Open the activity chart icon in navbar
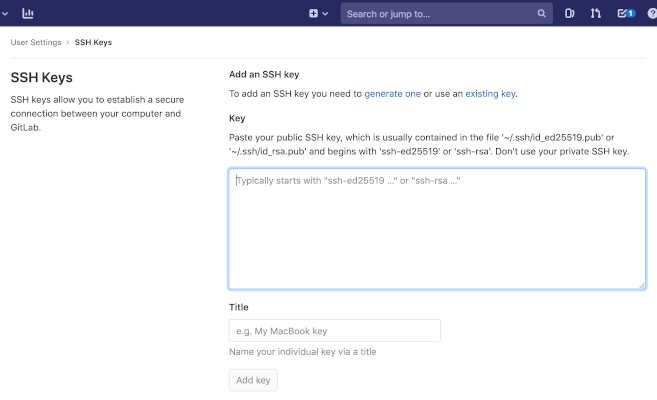 point(28,13)
